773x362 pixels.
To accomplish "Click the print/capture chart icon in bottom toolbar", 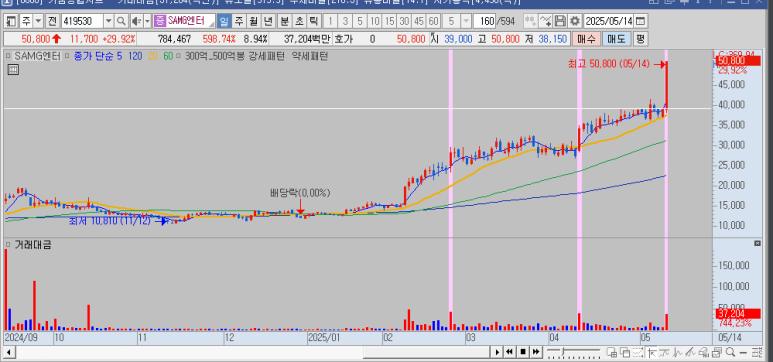I will (716, 352).
